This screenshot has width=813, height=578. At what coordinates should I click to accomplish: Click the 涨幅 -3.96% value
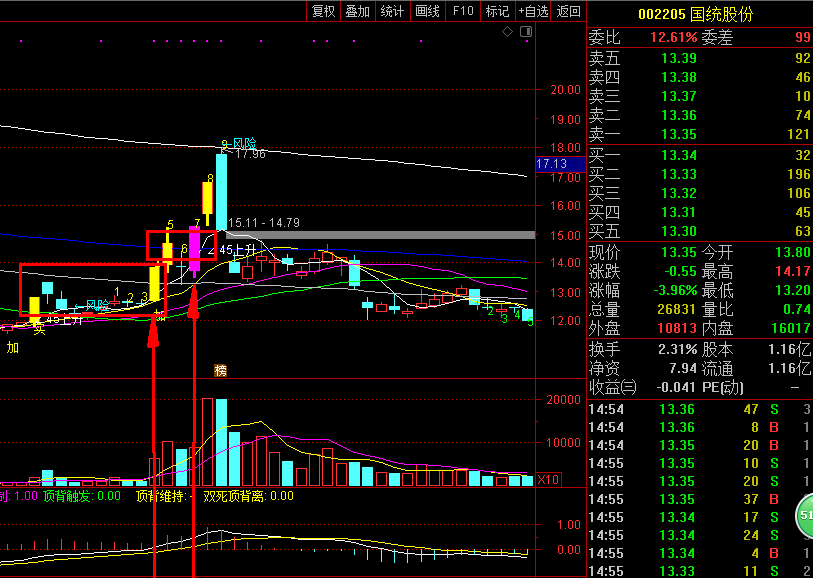pos(675,290)
